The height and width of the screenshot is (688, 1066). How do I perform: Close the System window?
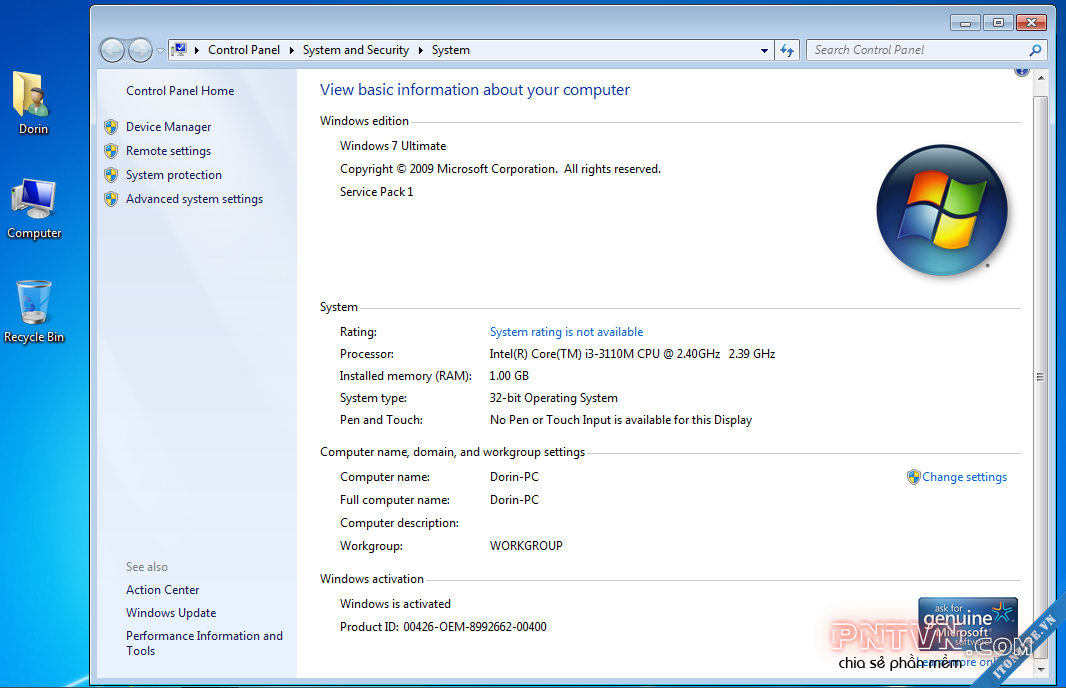click(1031, 23)
